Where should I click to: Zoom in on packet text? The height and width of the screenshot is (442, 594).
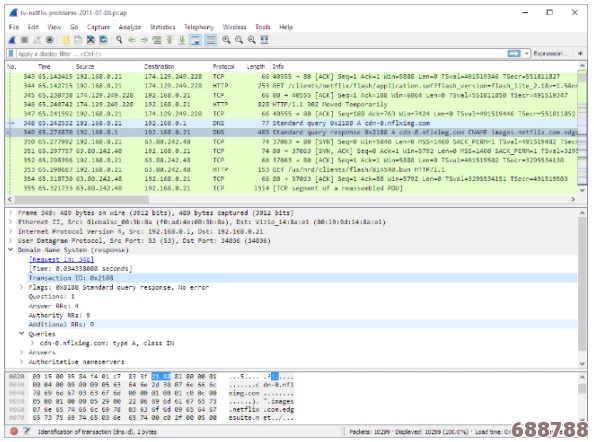226,40
